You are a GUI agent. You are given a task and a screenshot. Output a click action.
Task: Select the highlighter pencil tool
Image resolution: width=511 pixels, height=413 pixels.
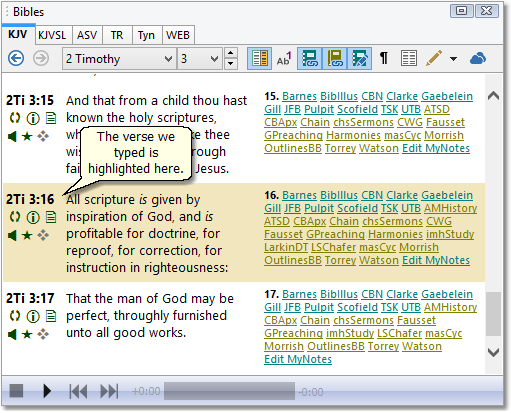pos(434,58)
